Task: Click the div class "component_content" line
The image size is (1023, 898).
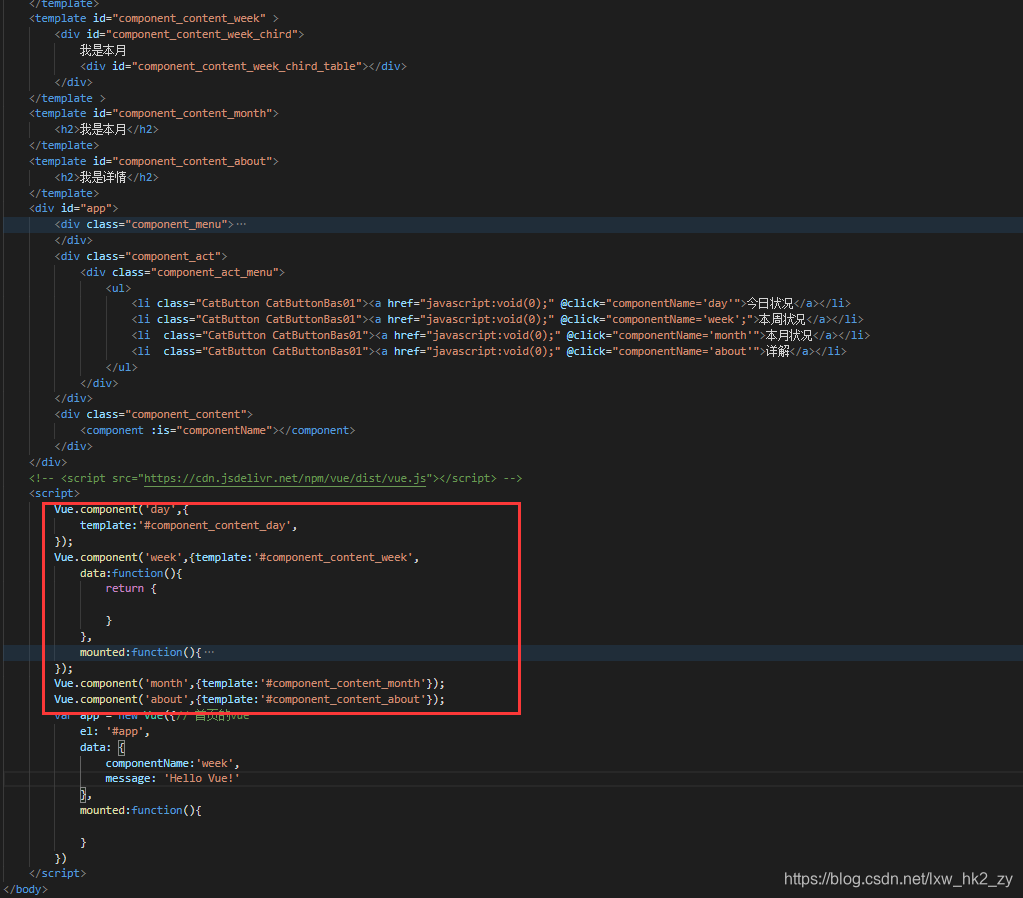Action: click(x=154, y=414)
